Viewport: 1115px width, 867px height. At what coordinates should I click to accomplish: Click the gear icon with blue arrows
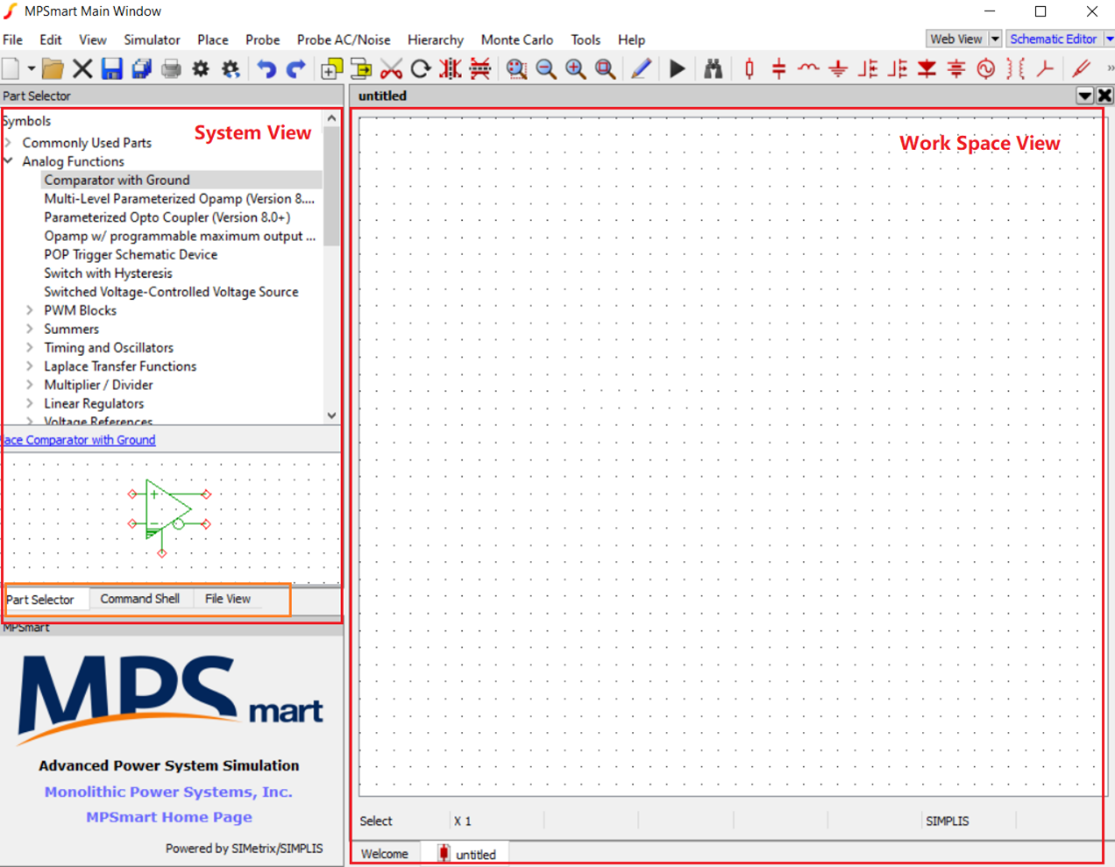pos(230,69)
